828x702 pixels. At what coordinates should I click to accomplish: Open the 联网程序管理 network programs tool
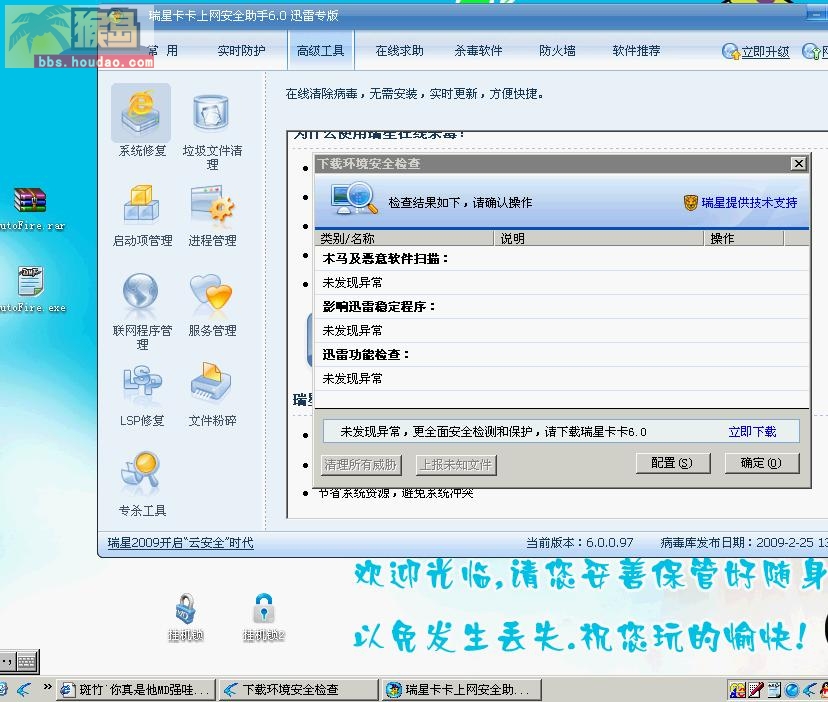142,311
